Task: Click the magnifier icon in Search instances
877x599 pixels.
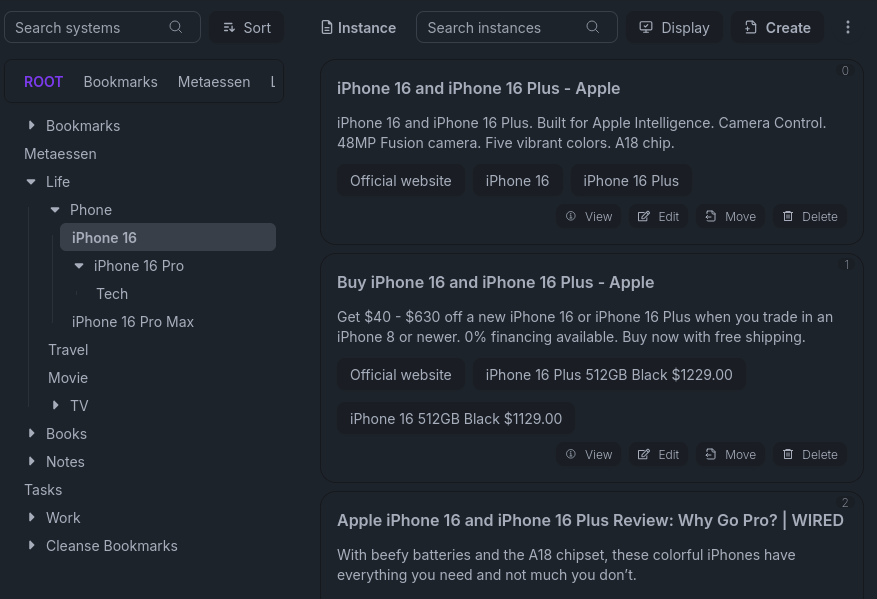Action: [593, 27]
